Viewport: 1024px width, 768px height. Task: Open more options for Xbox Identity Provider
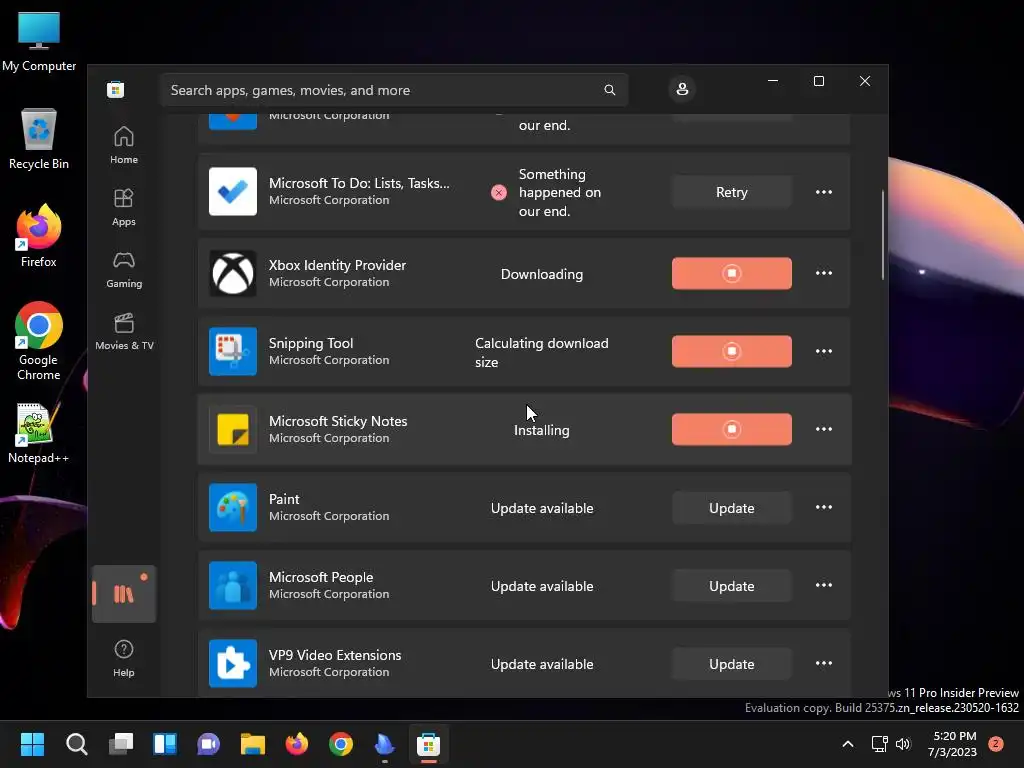coord(824,273)
